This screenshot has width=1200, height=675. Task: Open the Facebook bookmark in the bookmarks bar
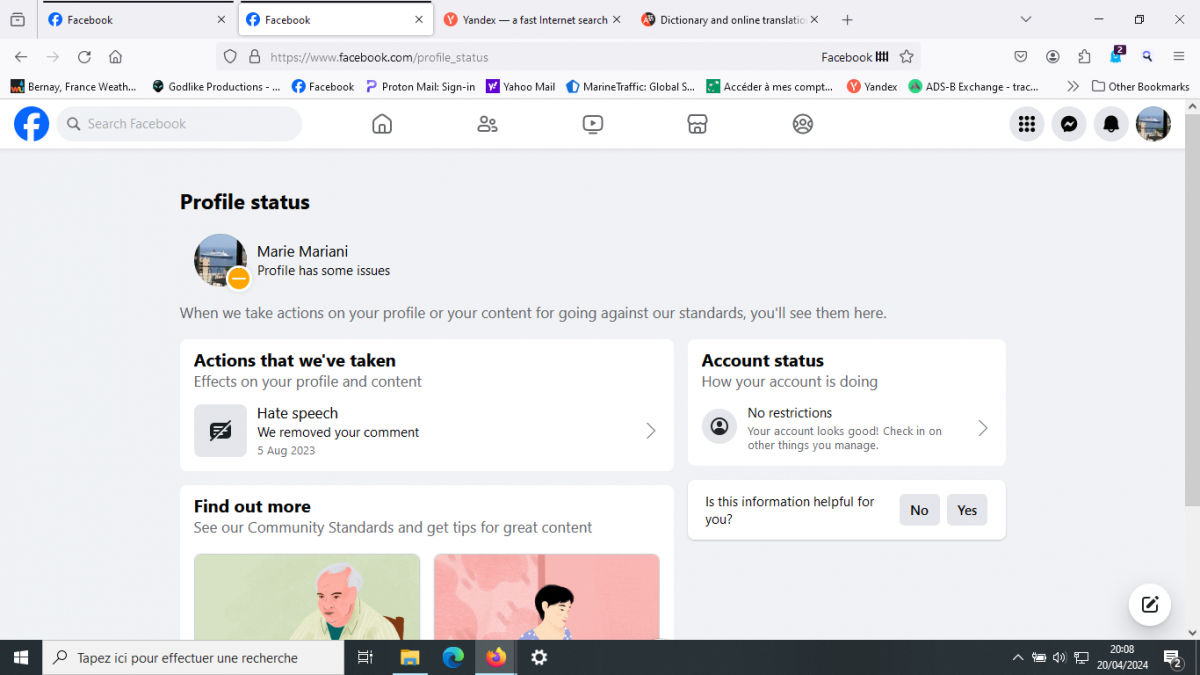click(323, 87)
